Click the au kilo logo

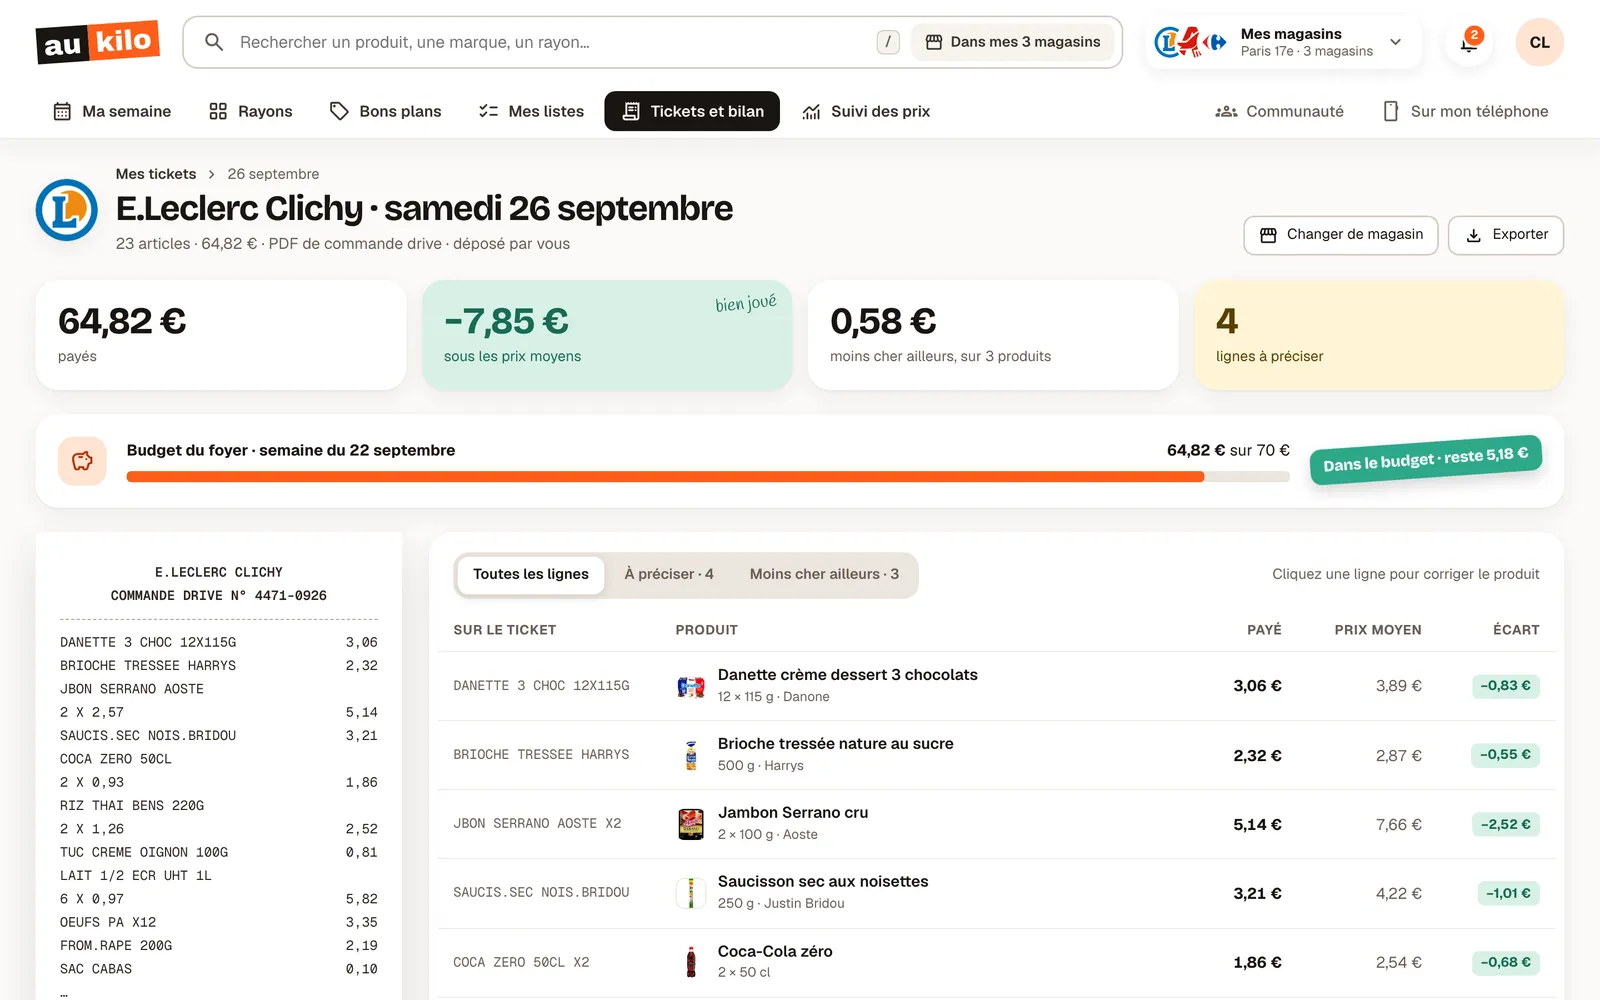[98, 42]
